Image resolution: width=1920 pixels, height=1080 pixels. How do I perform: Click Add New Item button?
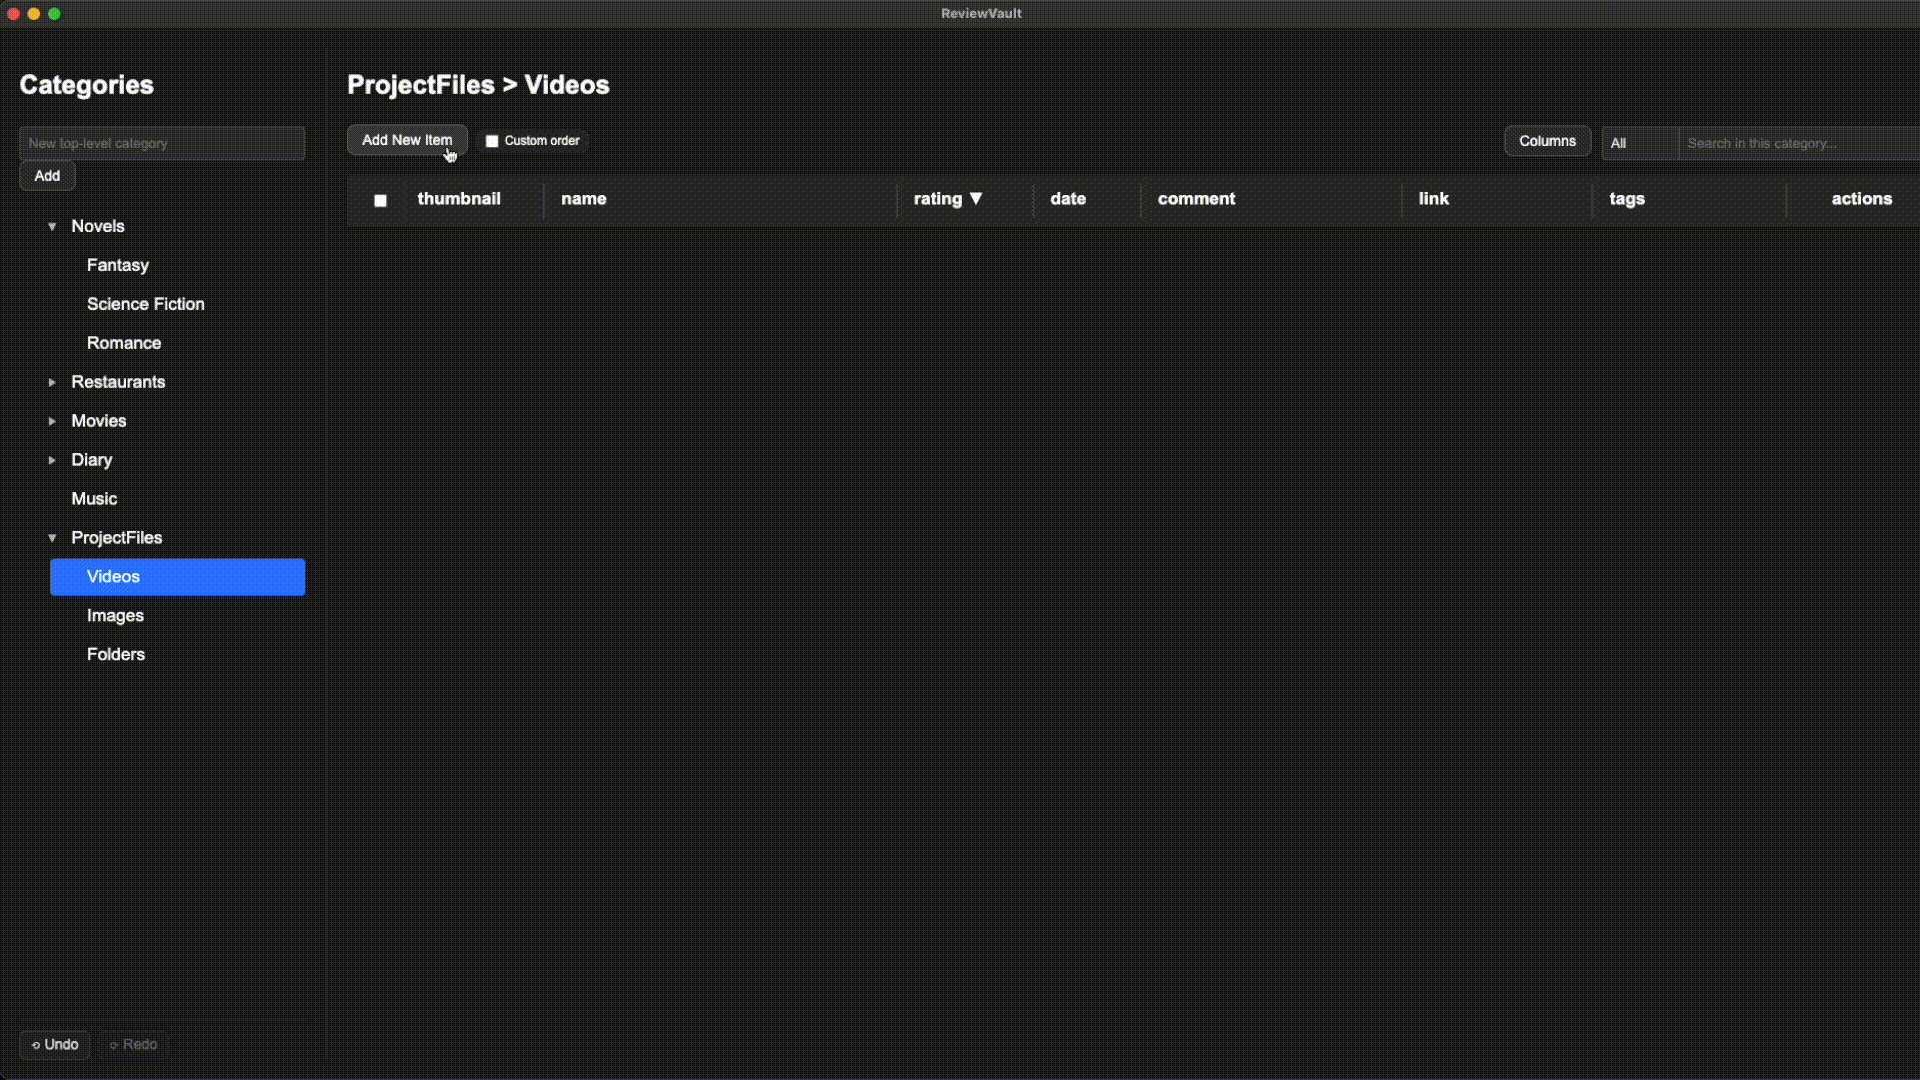click(406, 140)
